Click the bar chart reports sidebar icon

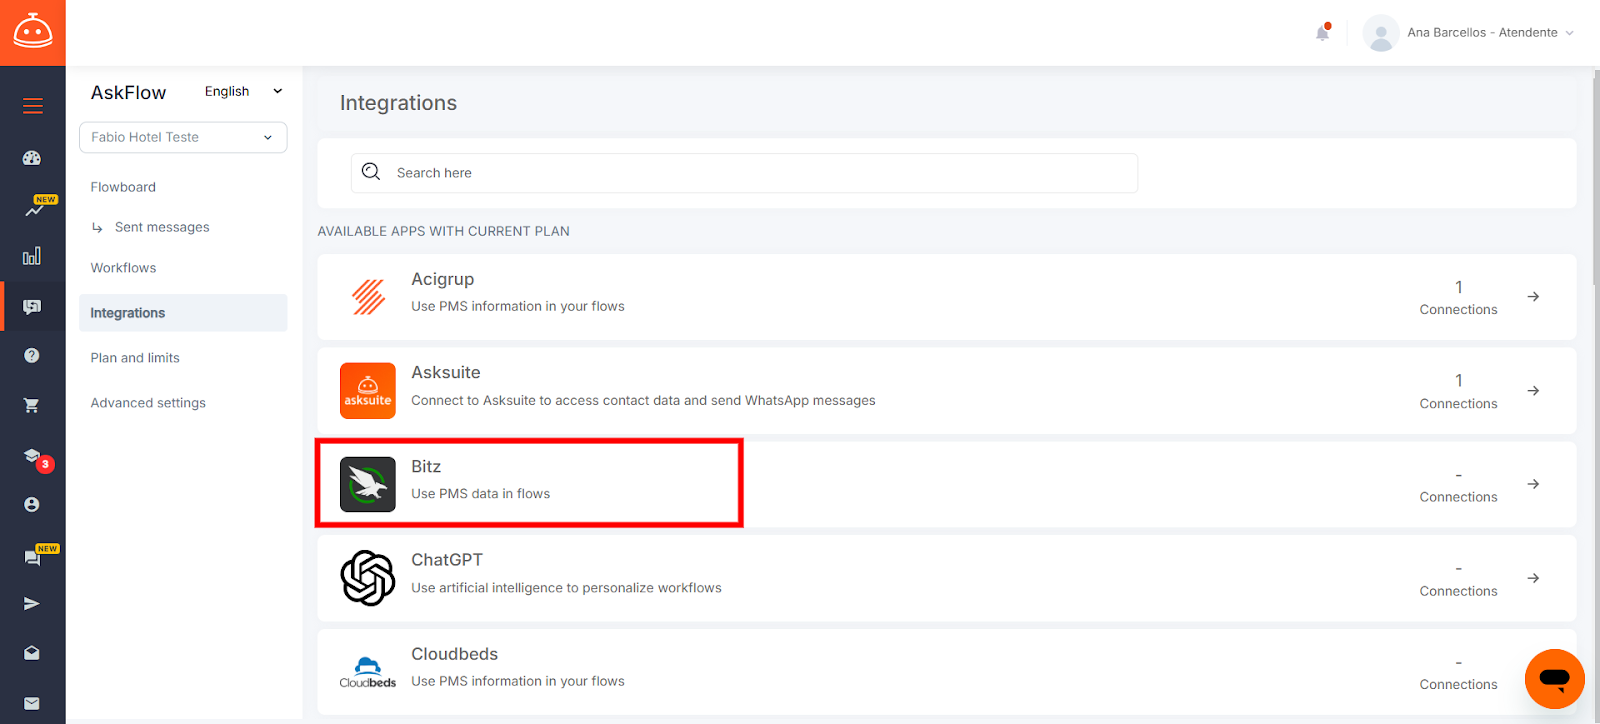pyautogui.click(x=32, y=256)
